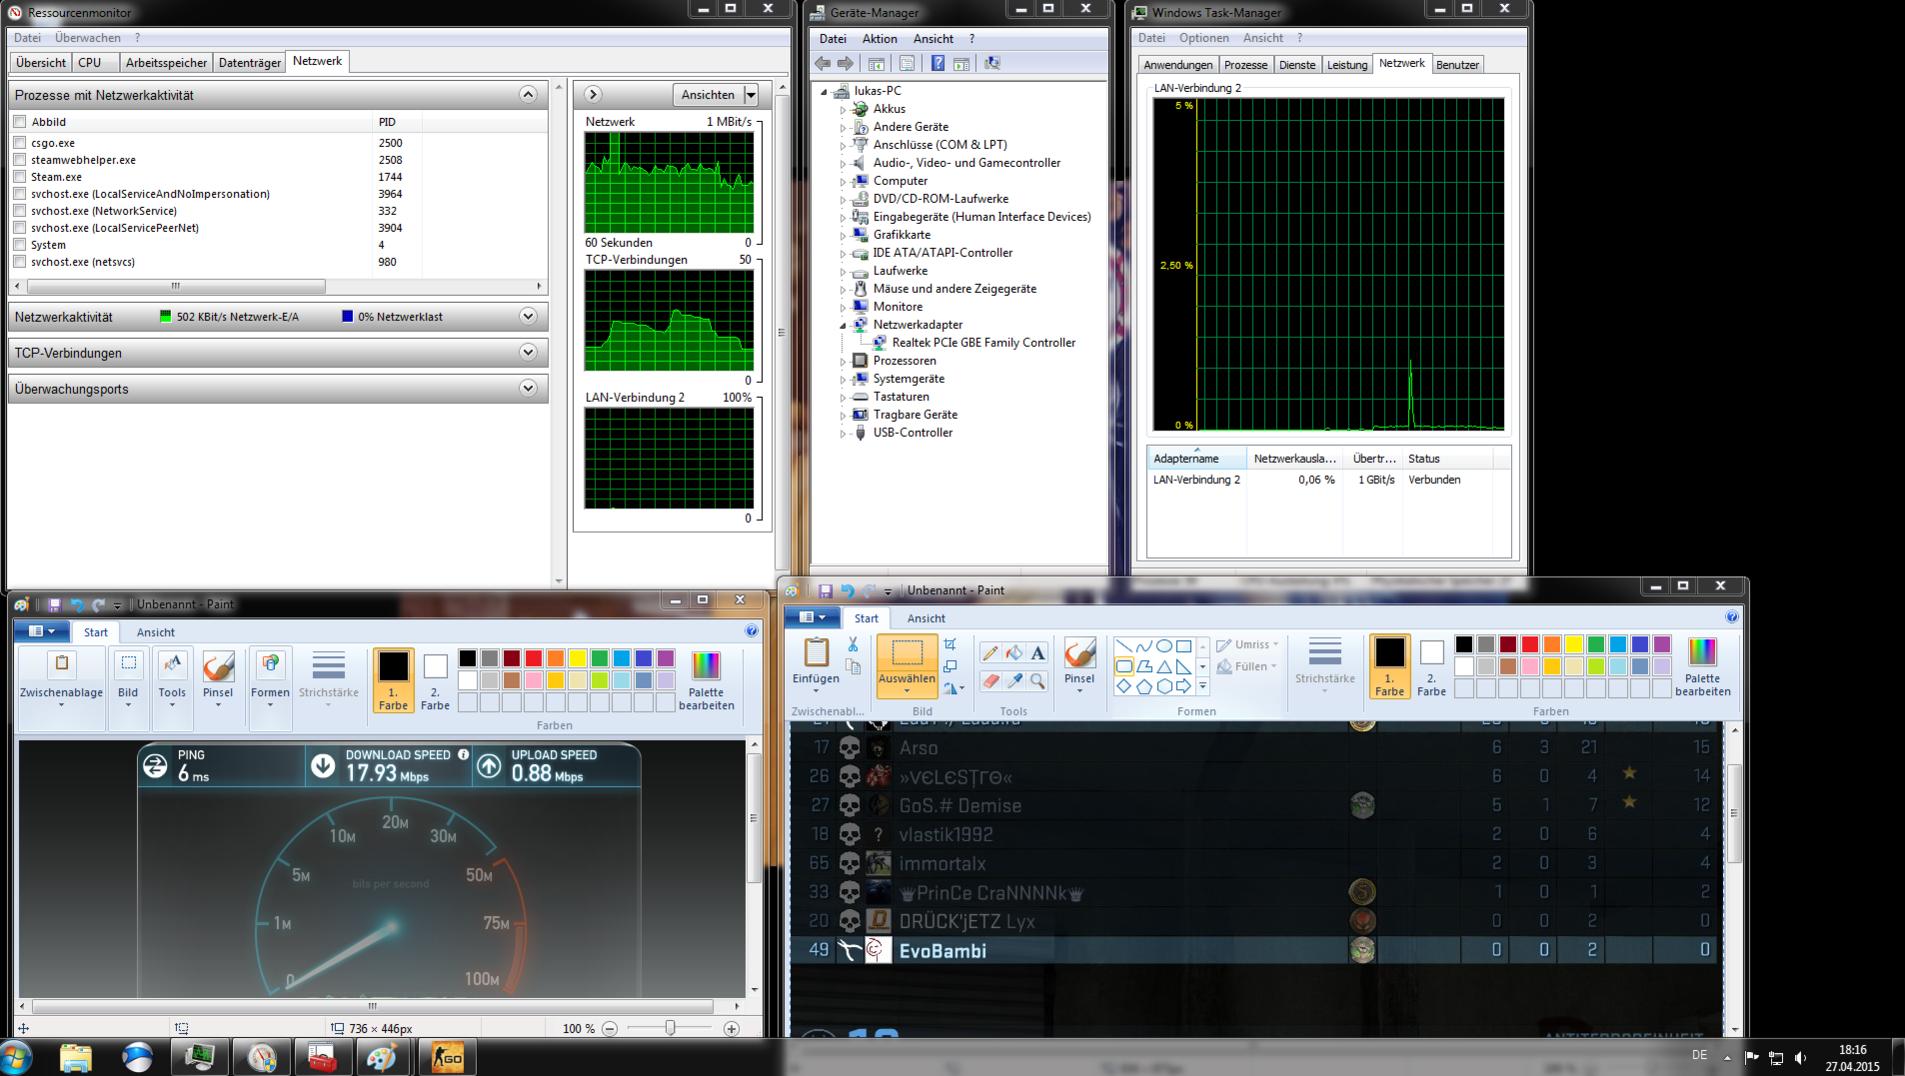Viewport: 1905px width, 1076px height.
Task: Click the Paint taskbar icon
Action: click(x=382, y=1057)
